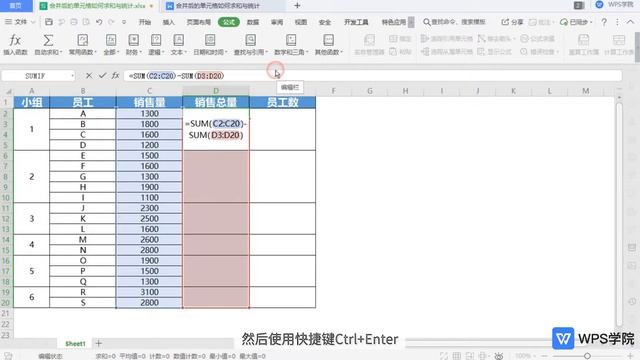Go to the 首页 home tab
Screen dimensions: 640x360
point(16,6)
